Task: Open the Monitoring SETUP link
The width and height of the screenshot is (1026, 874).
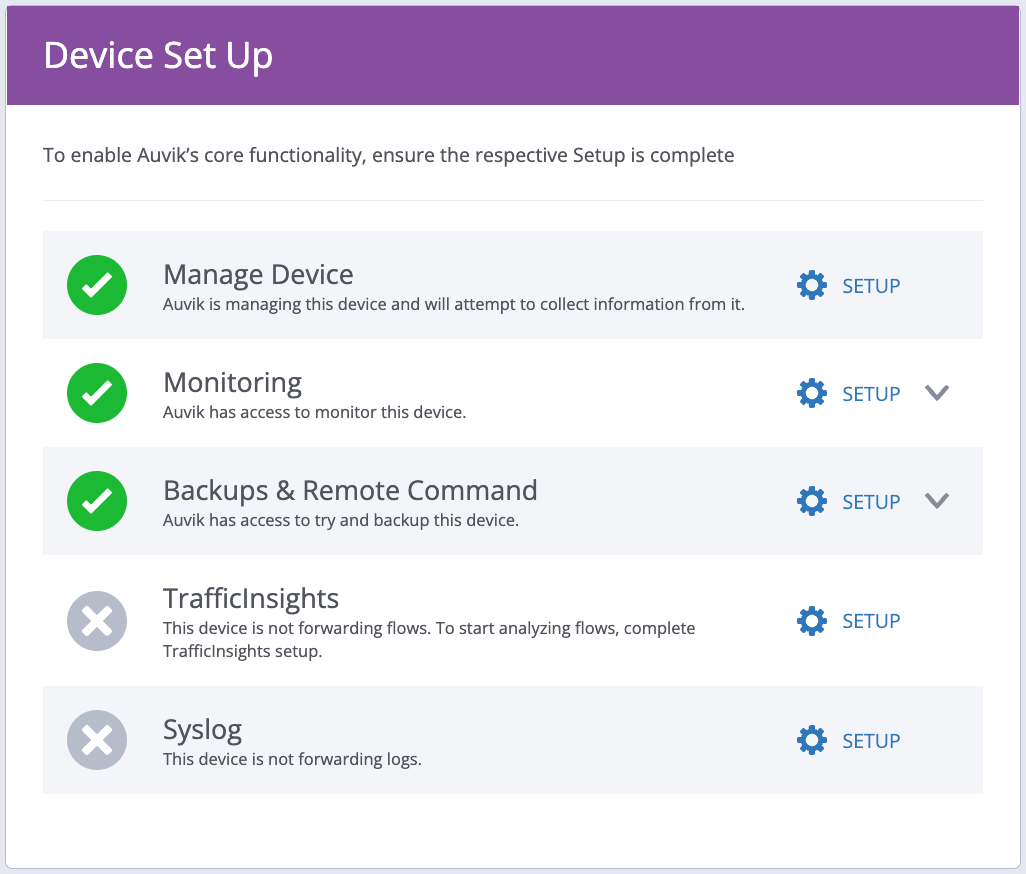Action: click(871, 393)
